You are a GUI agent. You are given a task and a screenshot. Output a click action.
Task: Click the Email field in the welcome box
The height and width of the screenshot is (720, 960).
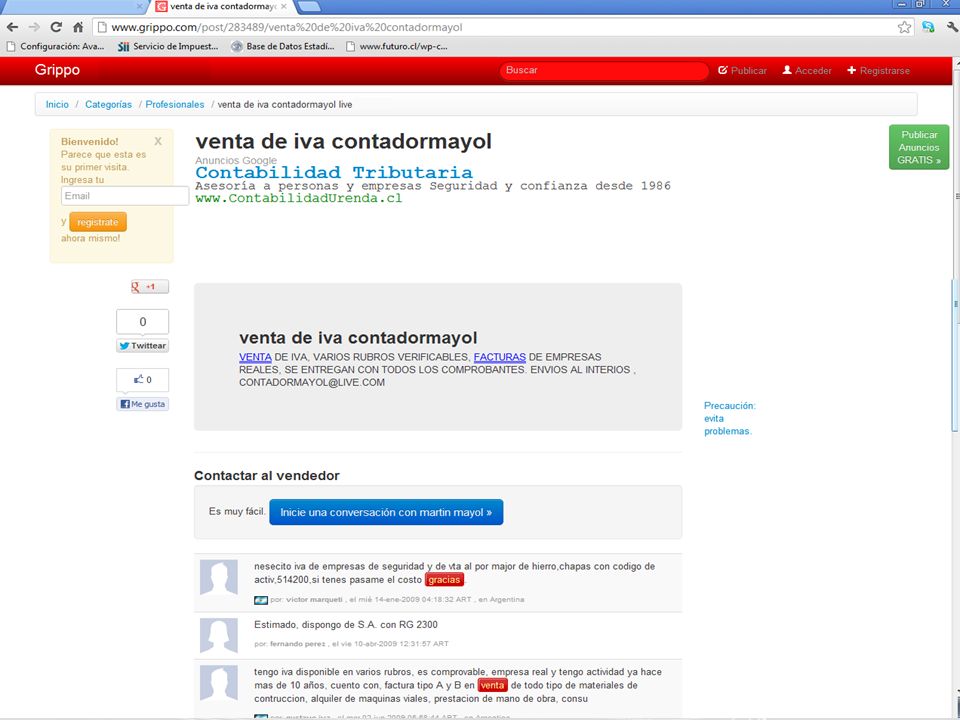click(124, 196)
